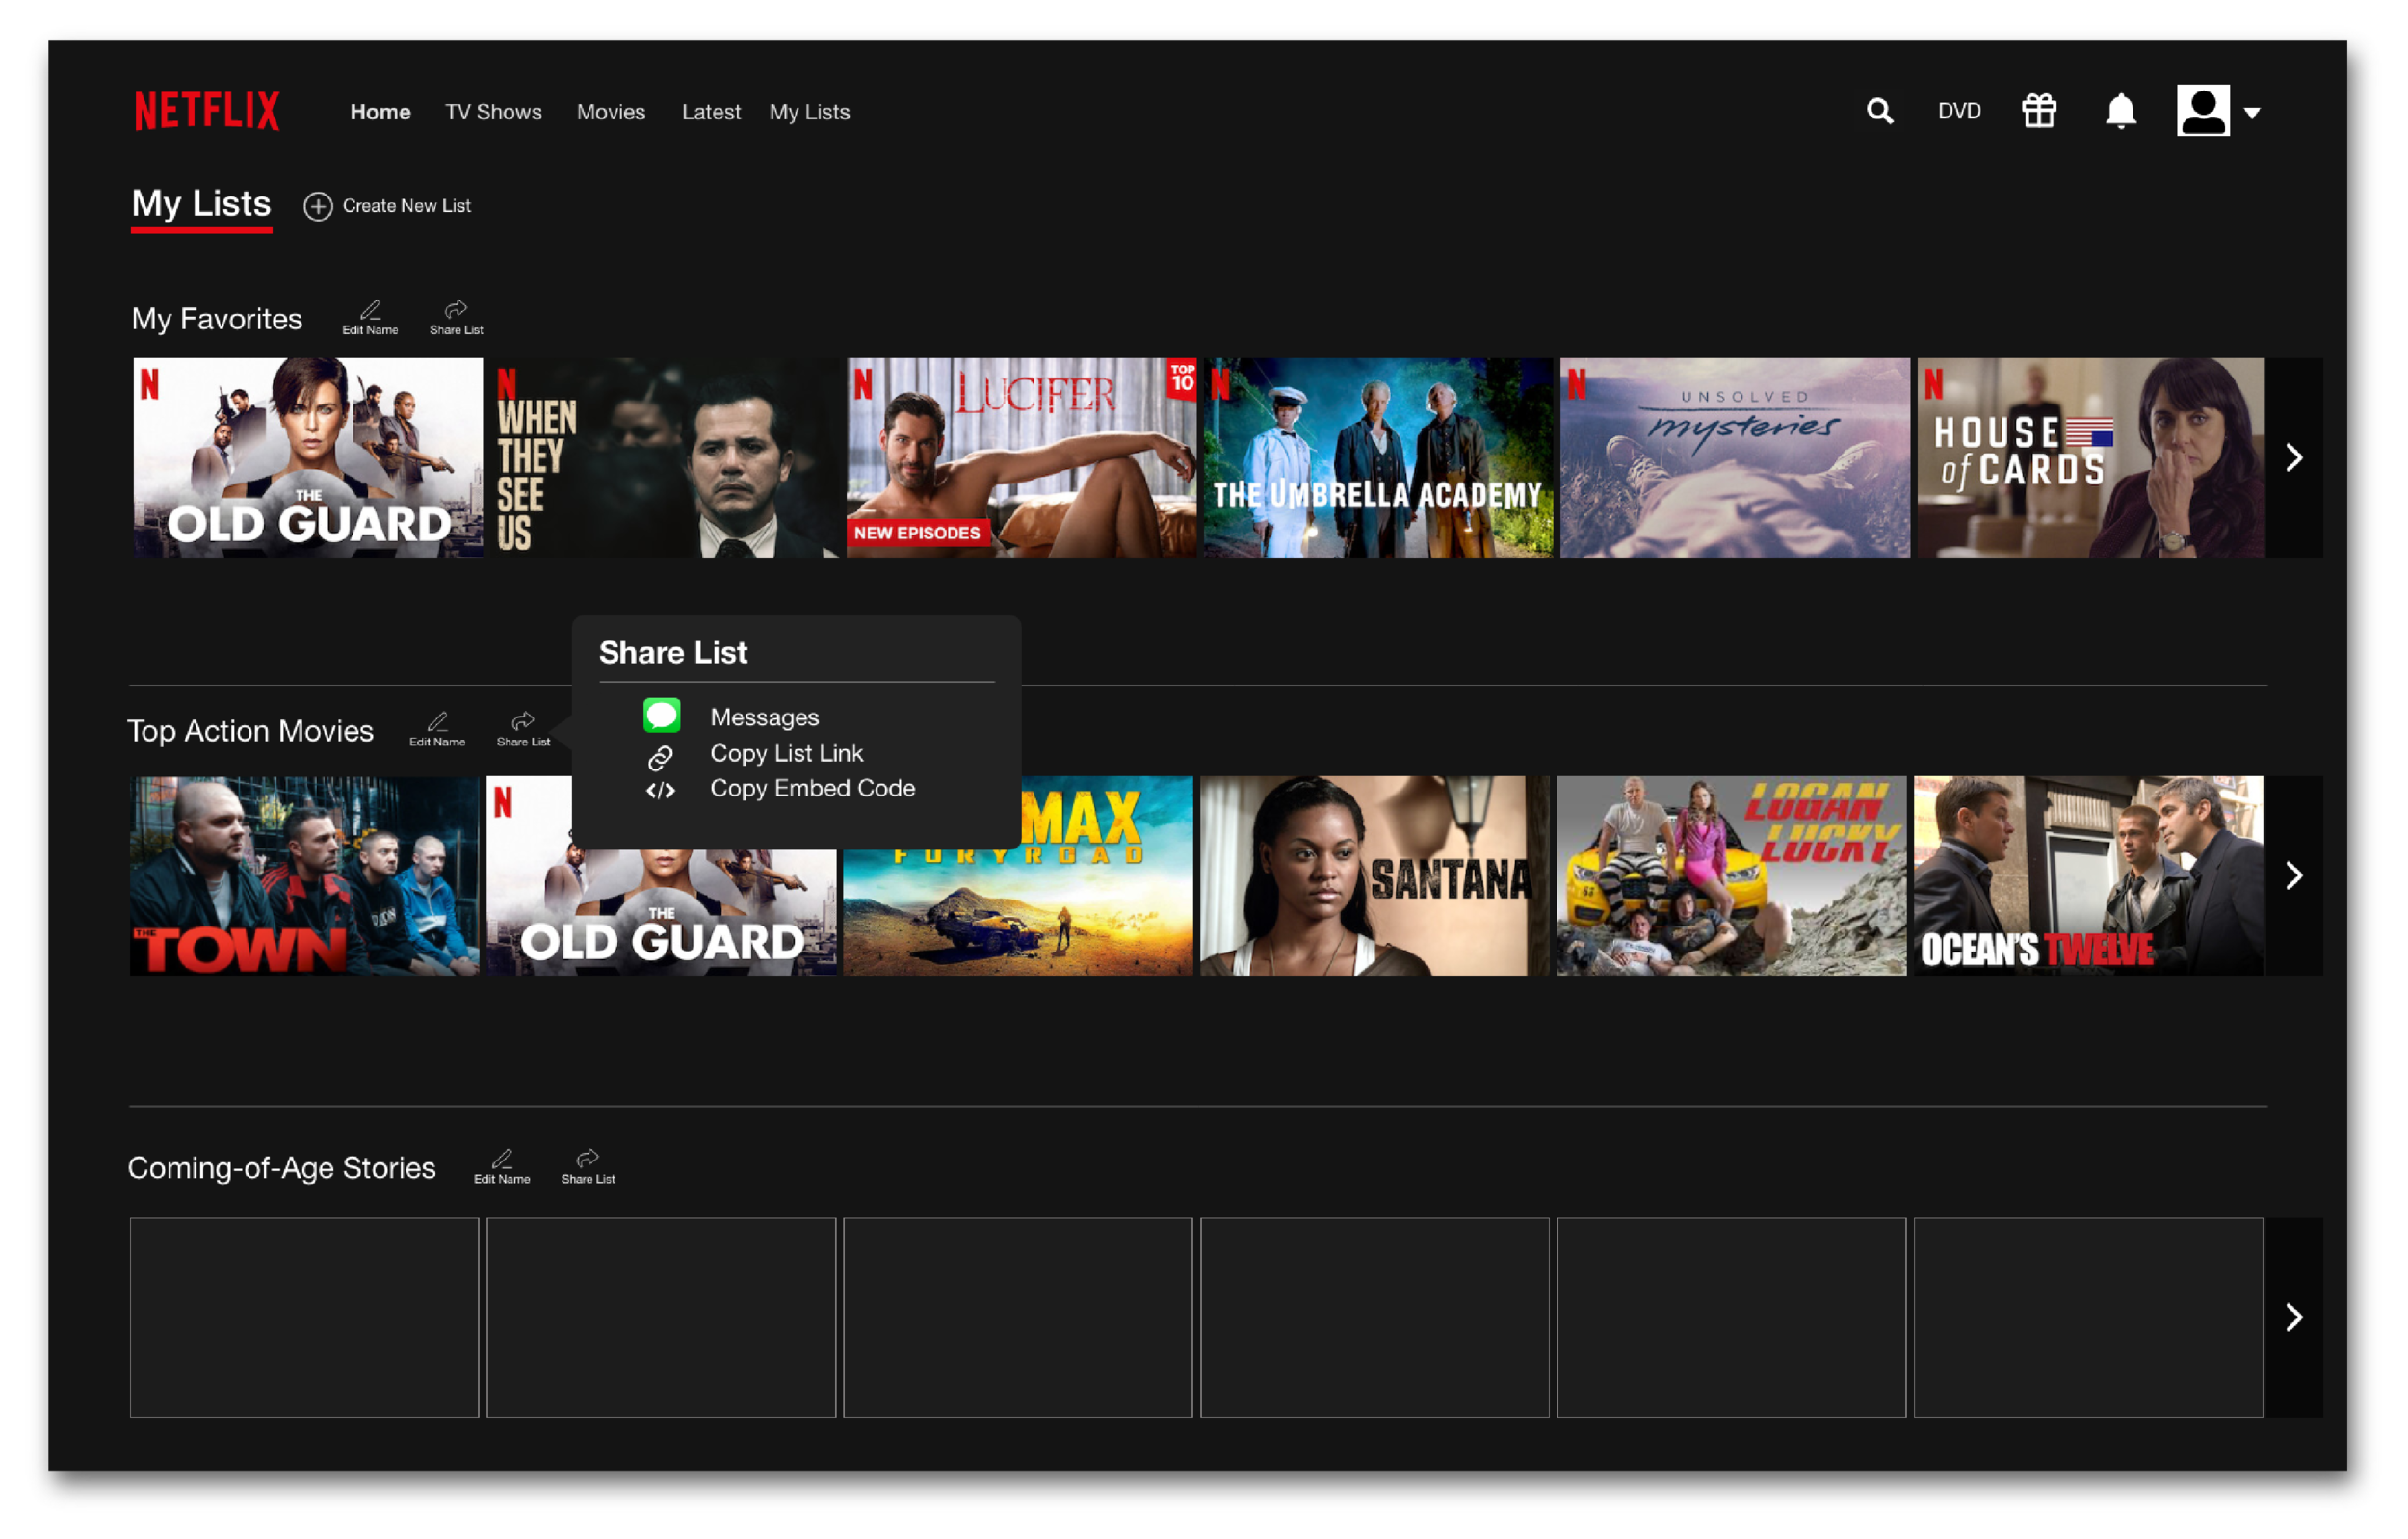Click Share List for Top Action Movies
The width and height of the screenshot is (2408, 1539).
(523, 730)
